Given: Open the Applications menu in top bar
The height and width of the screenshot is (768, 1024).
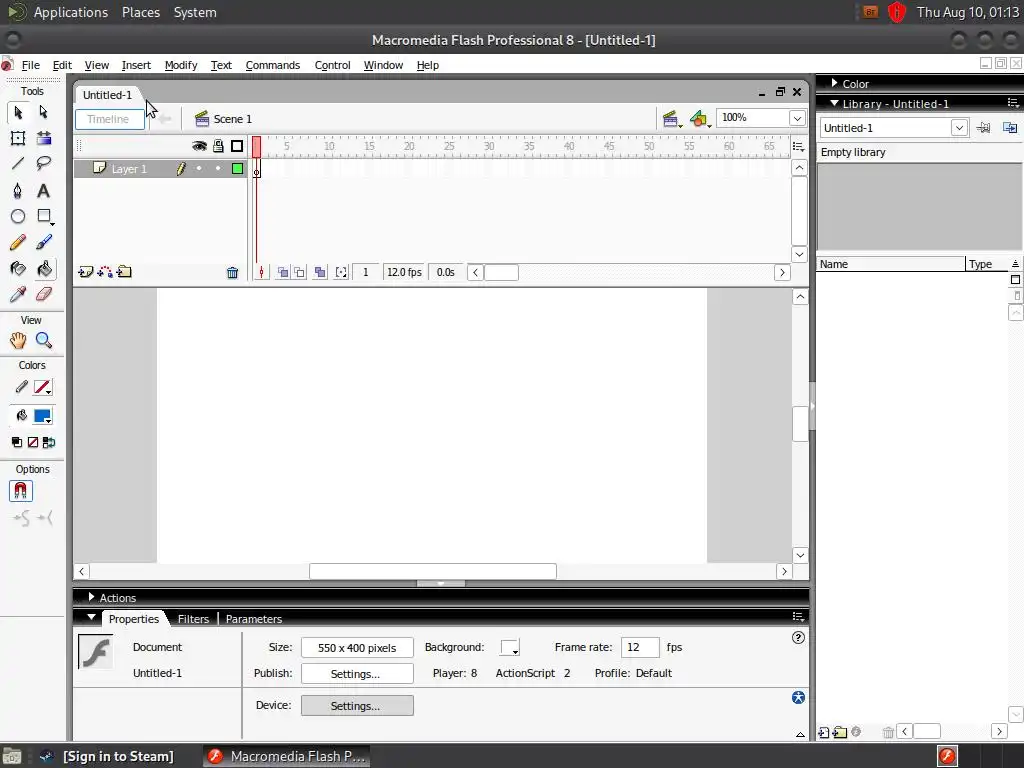Looking at the screenshot, I should click(71, 12).
